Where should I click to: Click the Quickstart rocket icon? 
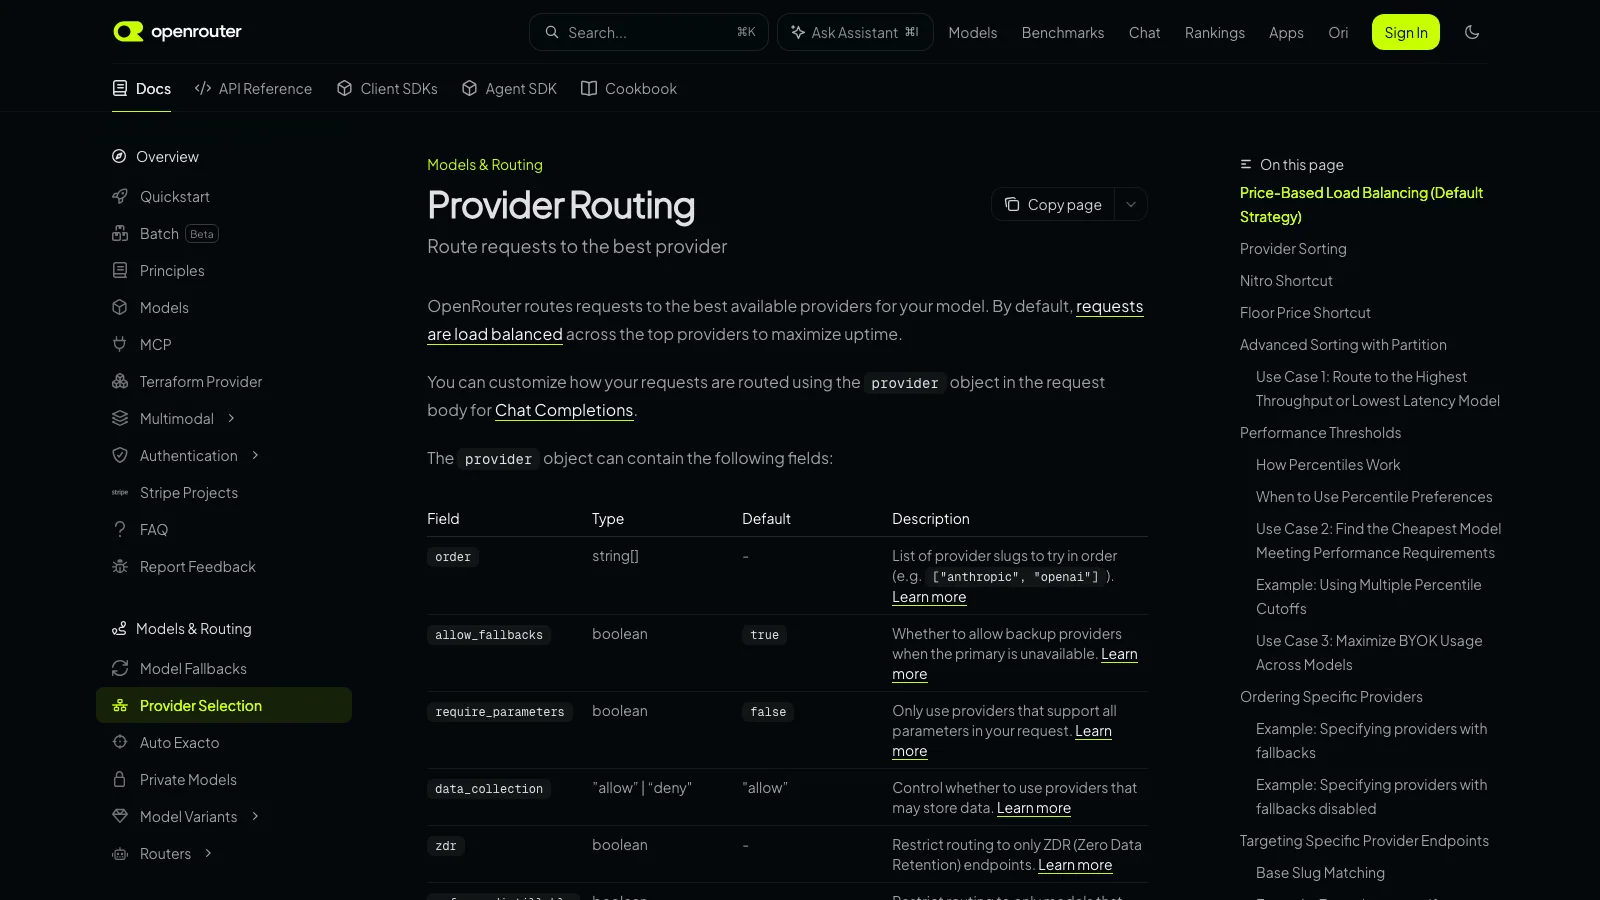click(120, 196)
